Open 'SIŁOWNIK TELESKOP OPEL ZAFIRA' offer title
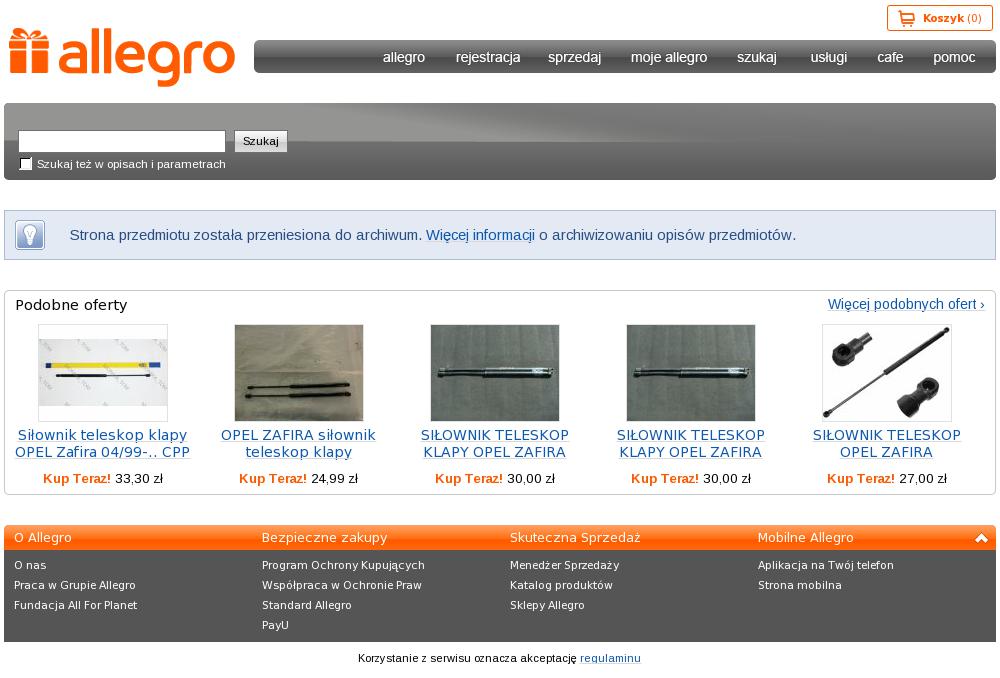 tap(886, 443)
